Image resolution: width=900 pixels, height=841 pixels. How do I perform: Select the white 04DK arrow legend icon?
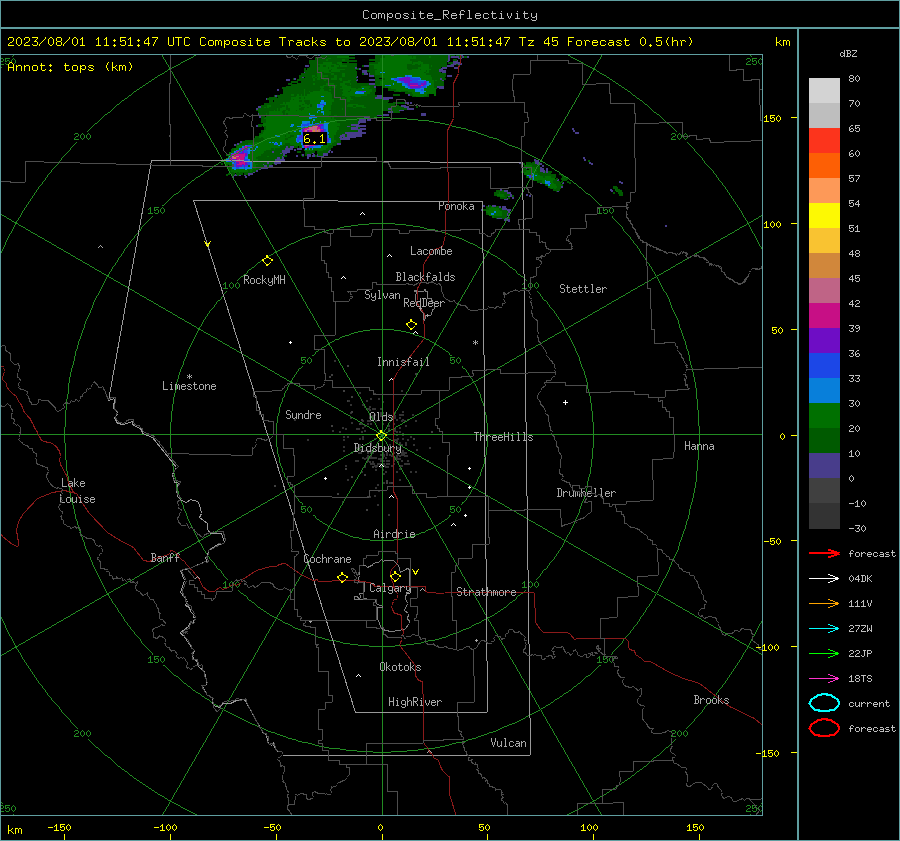824,578
